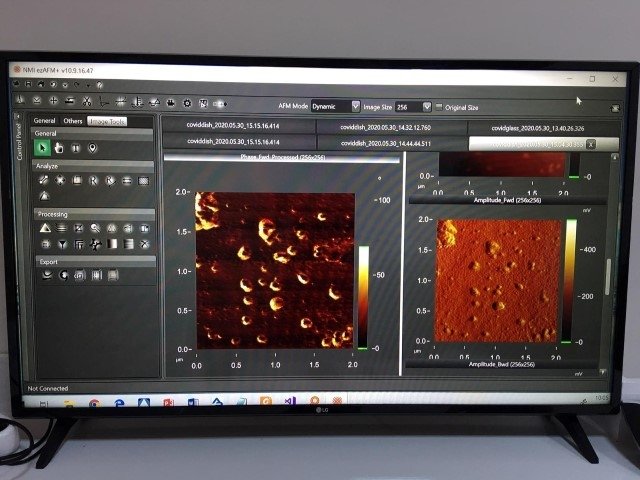Select the arrow pointer tool
This screenshot has width=640, height=480.
pos(43,148)
